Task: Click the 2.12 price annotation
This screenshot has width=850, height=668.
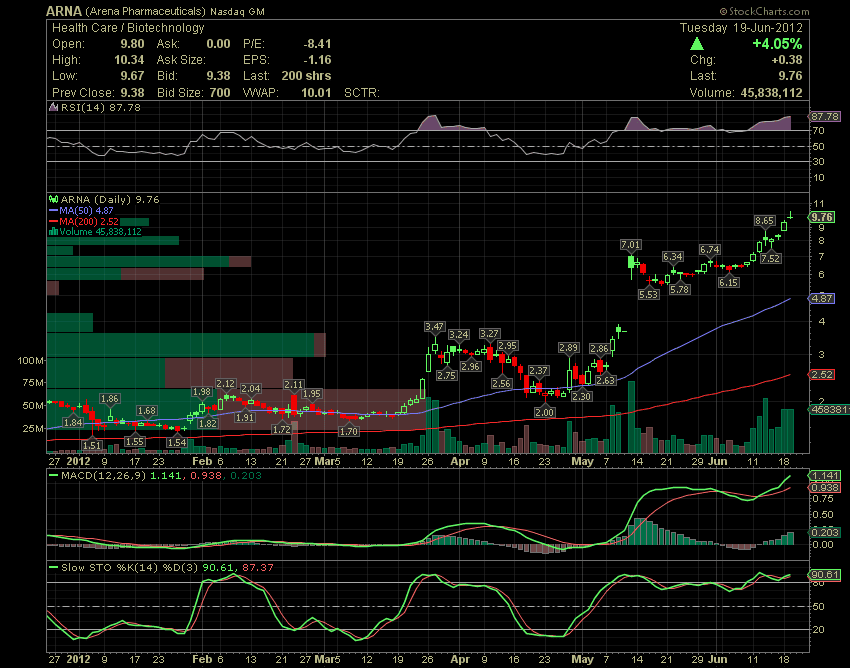Action: click(x=226, y=384)
